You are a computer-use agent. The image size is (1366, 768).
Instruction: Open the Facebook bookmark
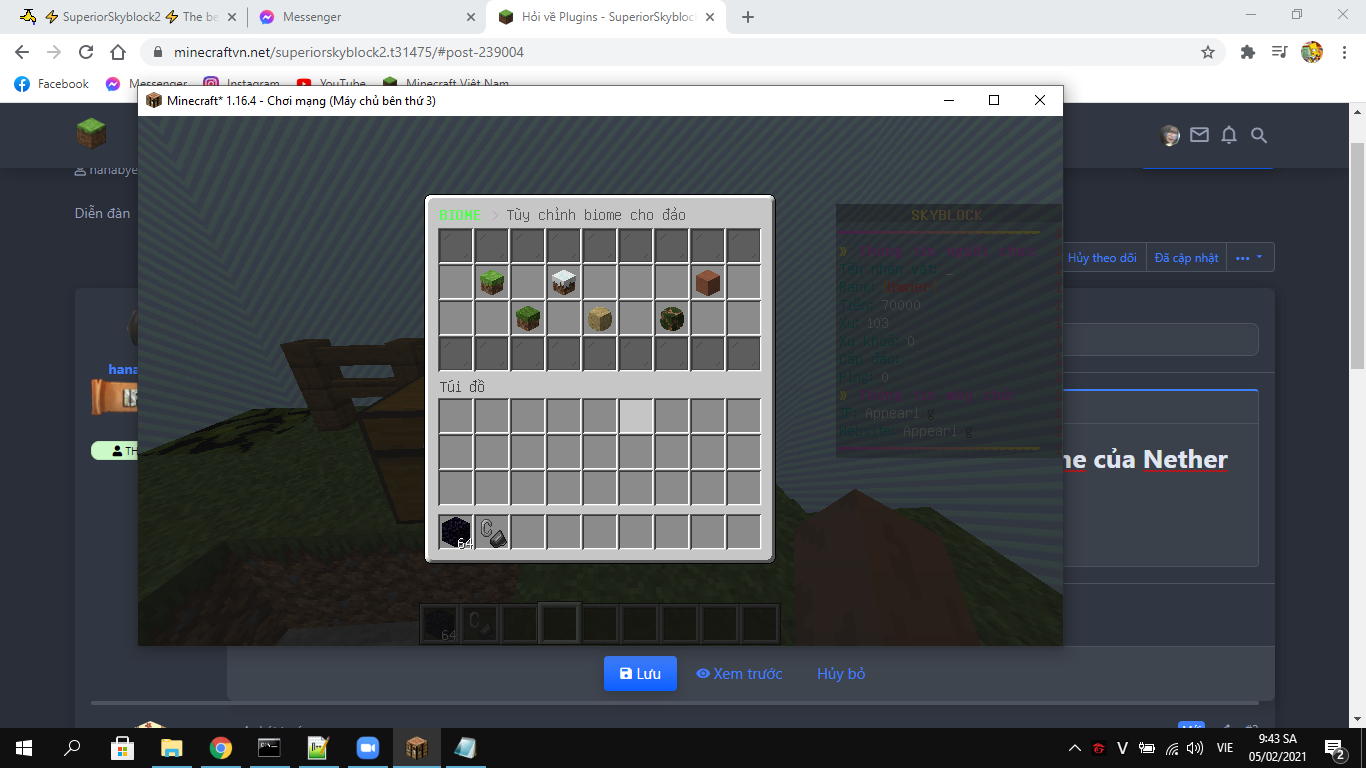pos(51,84)
